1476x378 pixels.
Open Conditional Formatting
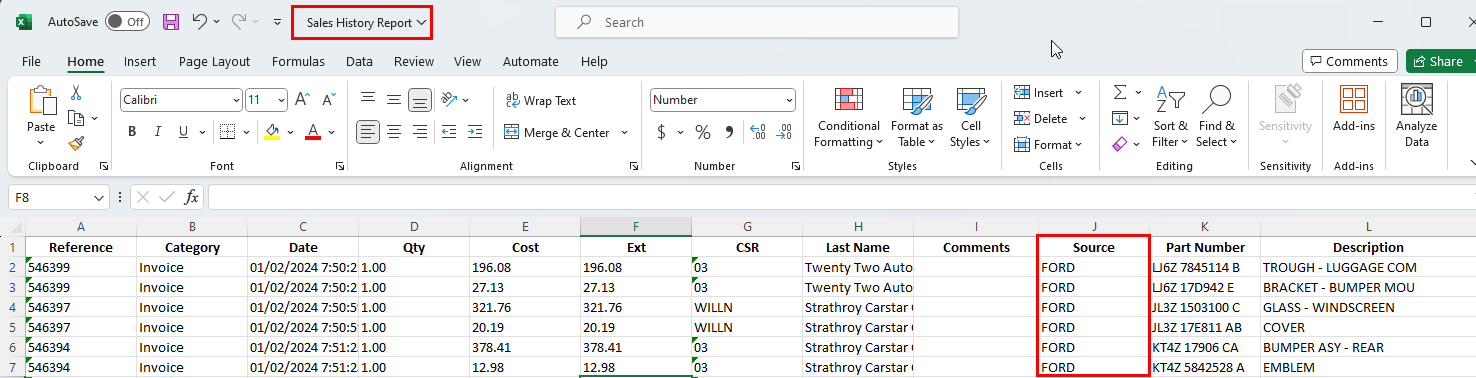point(849,117)
